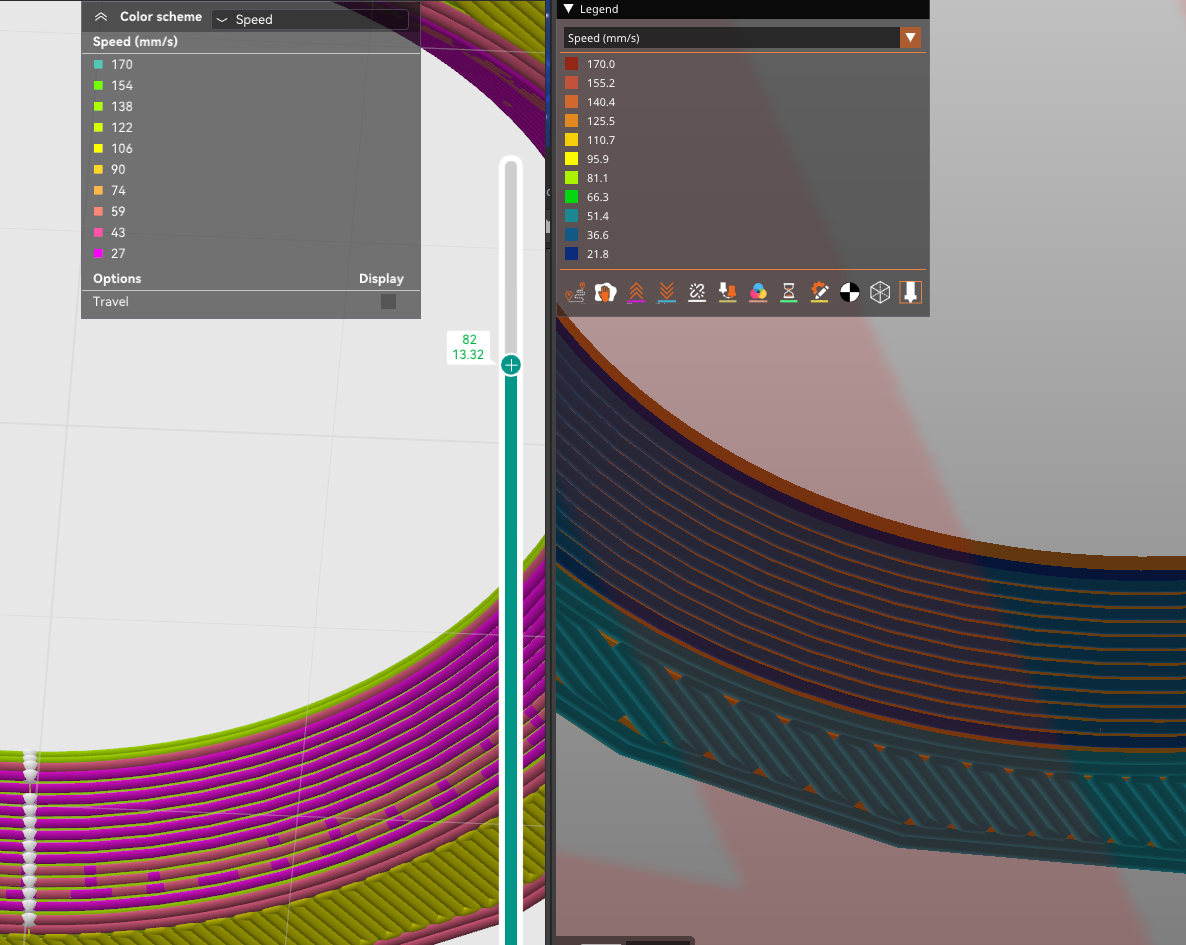Image resolution: width=1186 pixels, height=945 pixels.
Task: Show pauses using the hourglass icon
Action: coord(788,292)
